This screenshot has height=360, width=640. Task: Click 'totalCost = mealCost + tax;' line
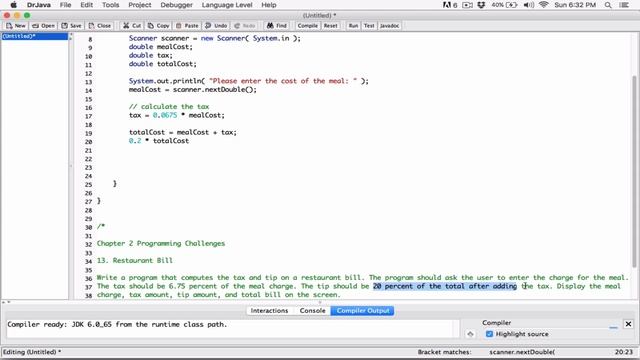[183, 132]
